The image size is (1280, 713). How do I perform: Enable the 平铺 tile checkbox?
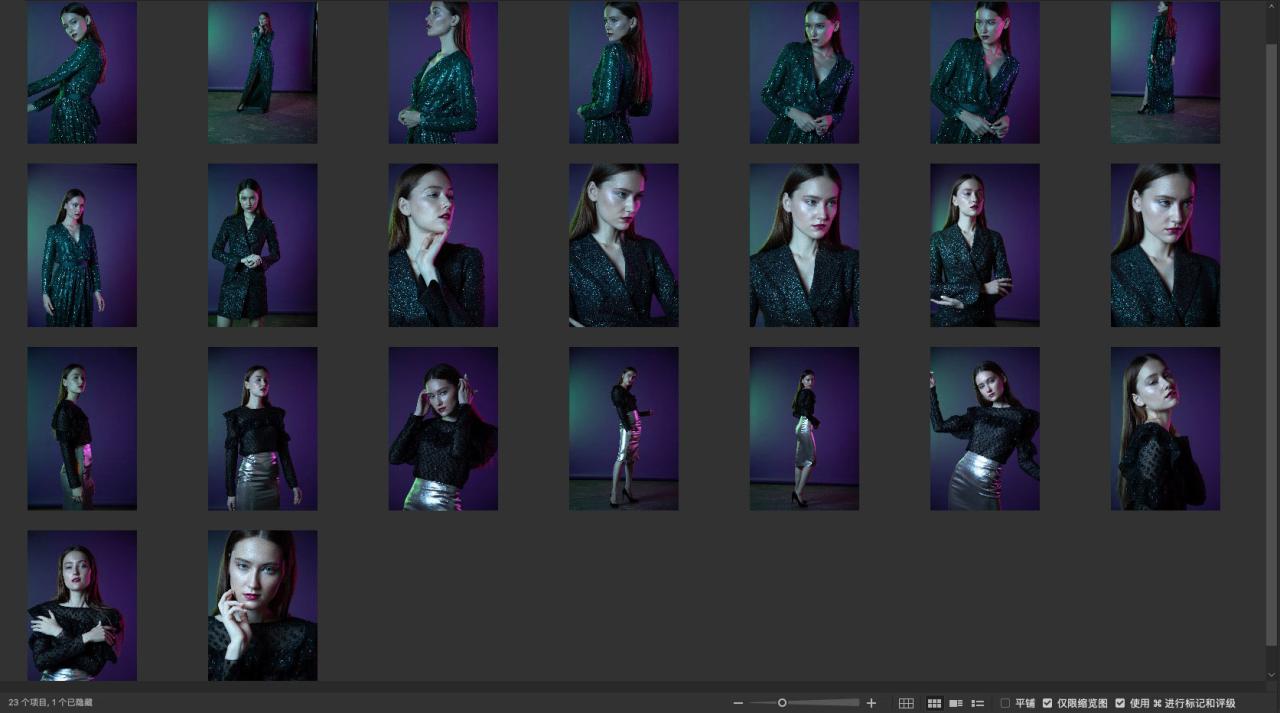(x=1005, y=703)
